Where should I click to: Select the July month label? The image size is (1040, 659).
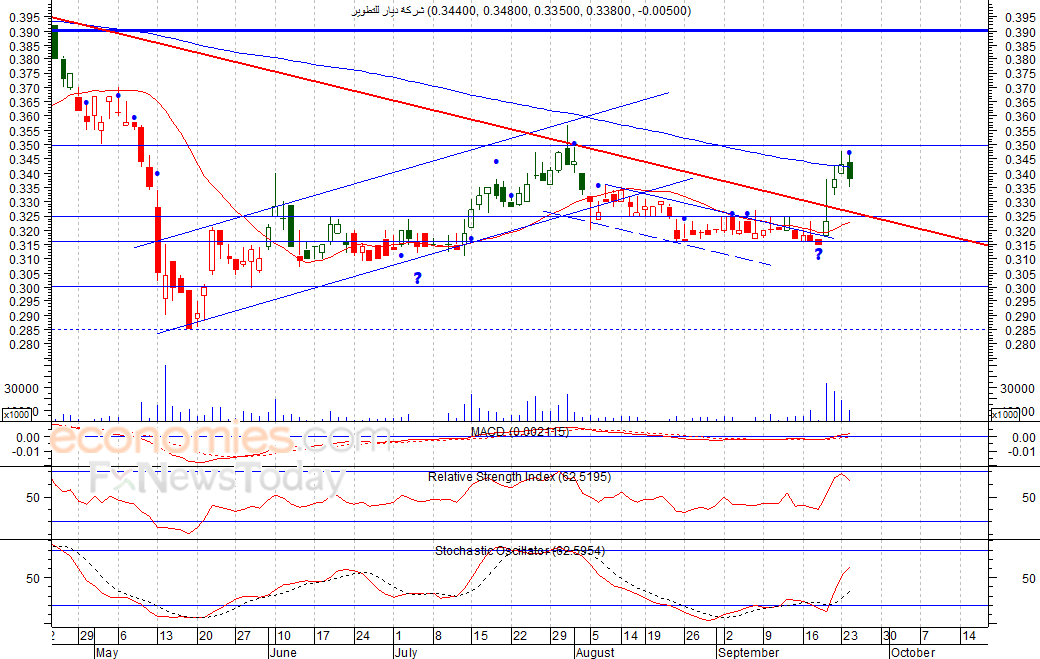(406, 652)
